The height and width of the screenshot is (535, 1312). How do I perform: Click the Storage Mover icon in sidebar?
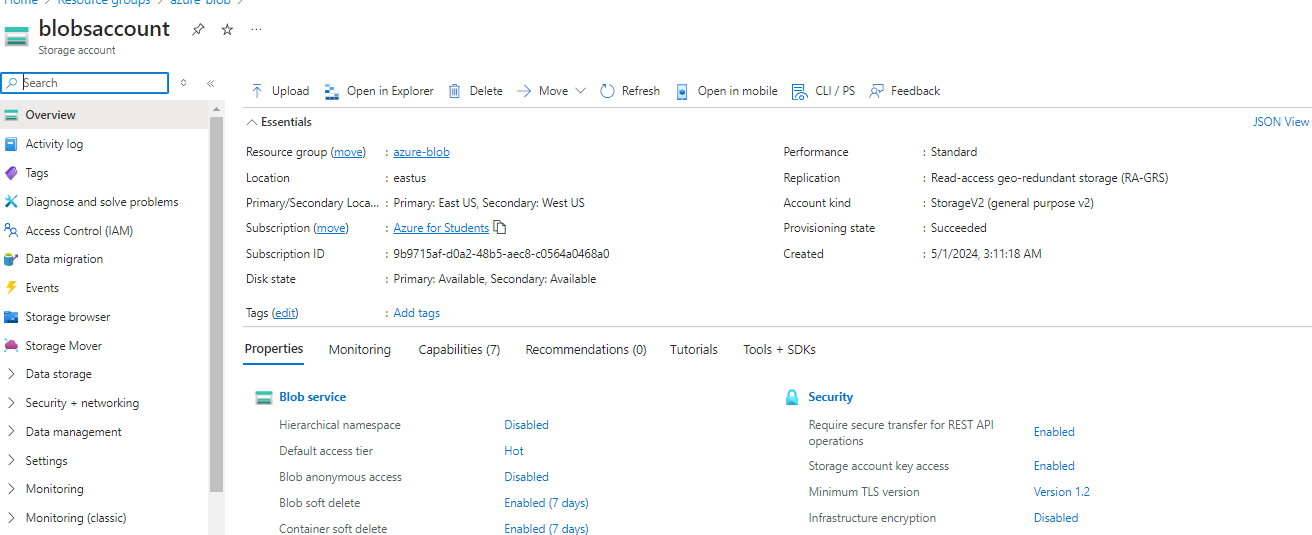click(x=11, y=346)
